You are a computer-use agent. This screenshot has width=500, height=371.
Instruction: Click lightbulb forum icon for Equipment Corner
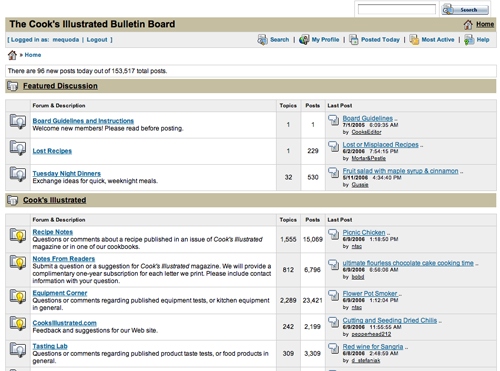(x=18, y=296)
